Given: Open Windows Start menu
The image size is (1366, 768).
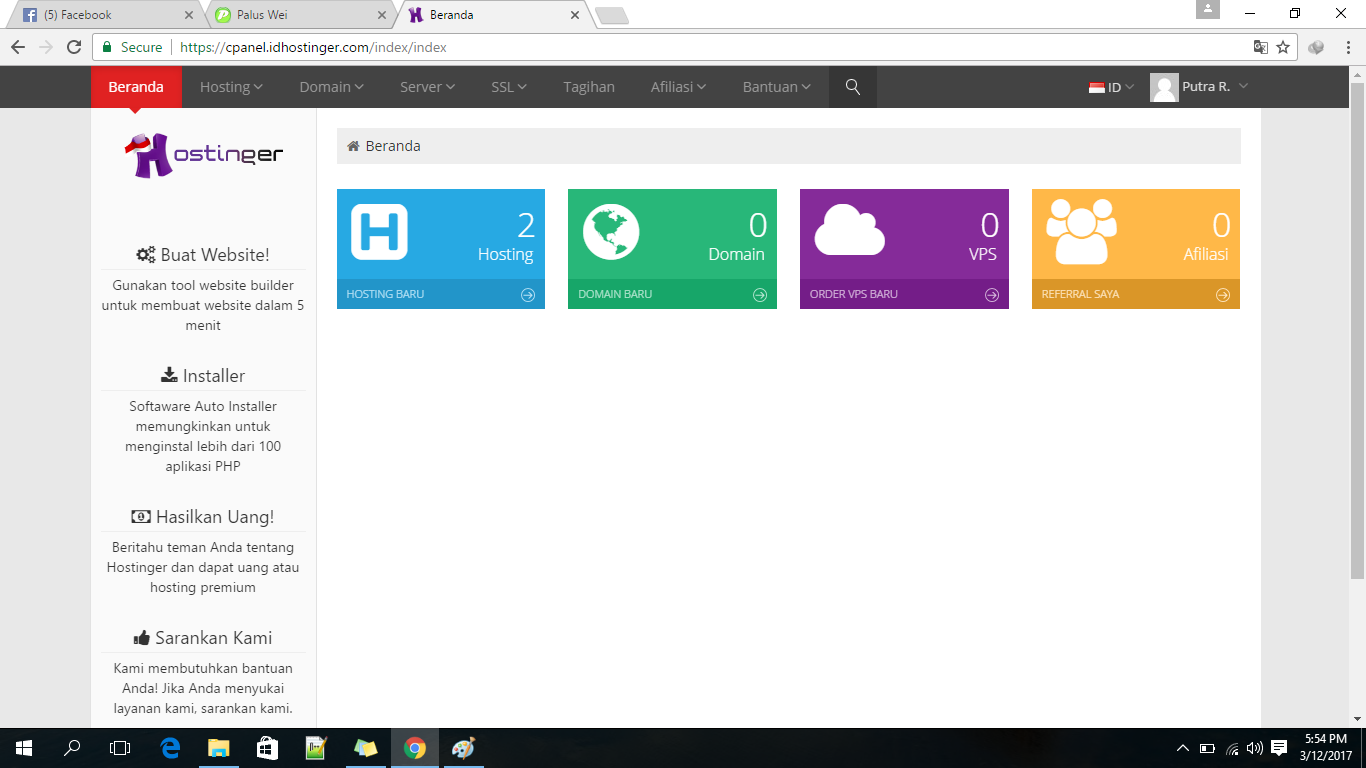Looking at the screenshot, I should pyautogui.click(x=24, y=748).
